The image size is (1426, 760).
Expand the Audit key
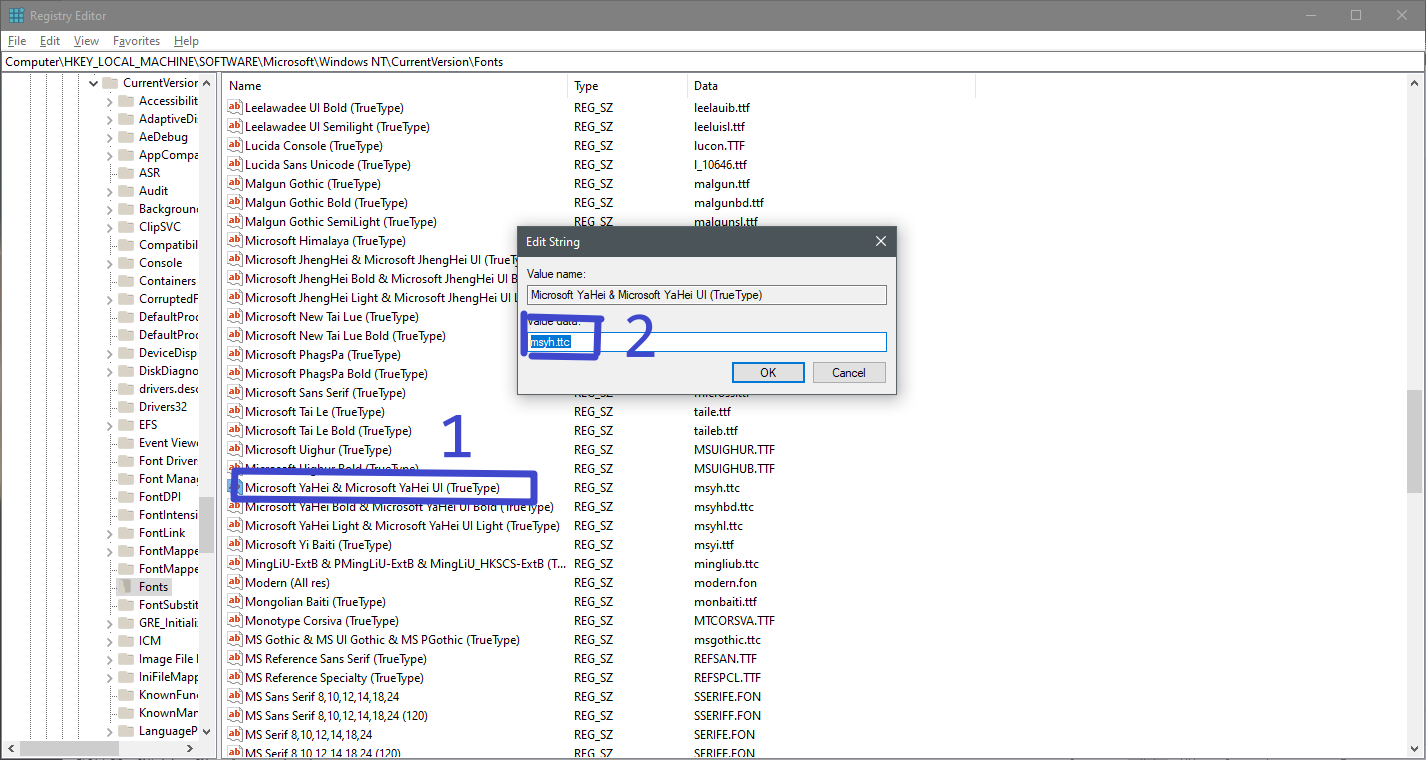click(x=110, y=191)
